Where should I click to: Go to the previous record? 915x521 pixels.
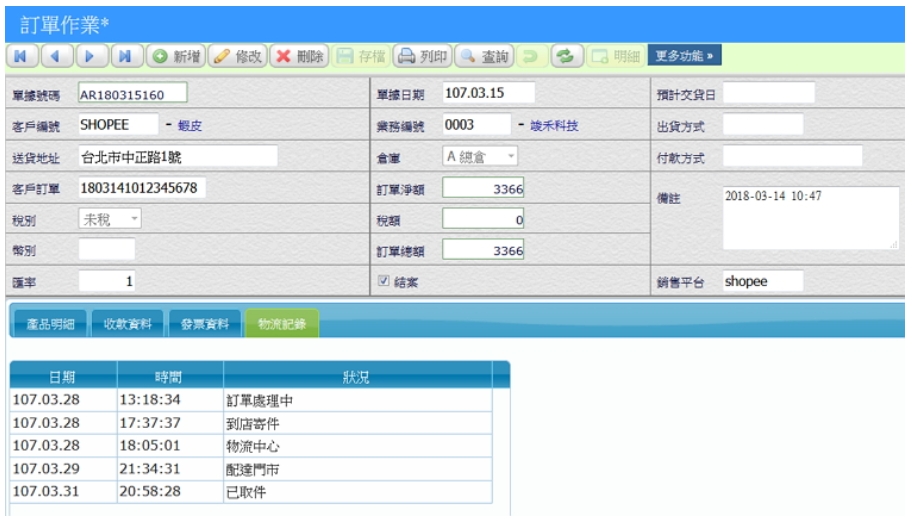click(57, 57)
